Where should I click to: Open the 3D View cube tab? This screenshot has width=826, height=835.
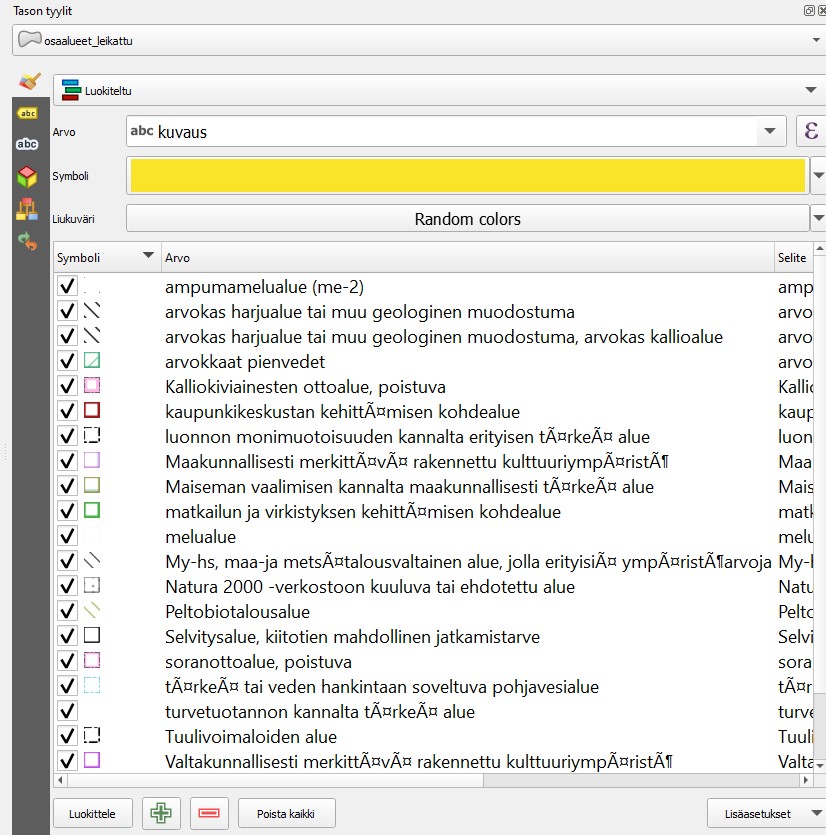coord(27,176)
